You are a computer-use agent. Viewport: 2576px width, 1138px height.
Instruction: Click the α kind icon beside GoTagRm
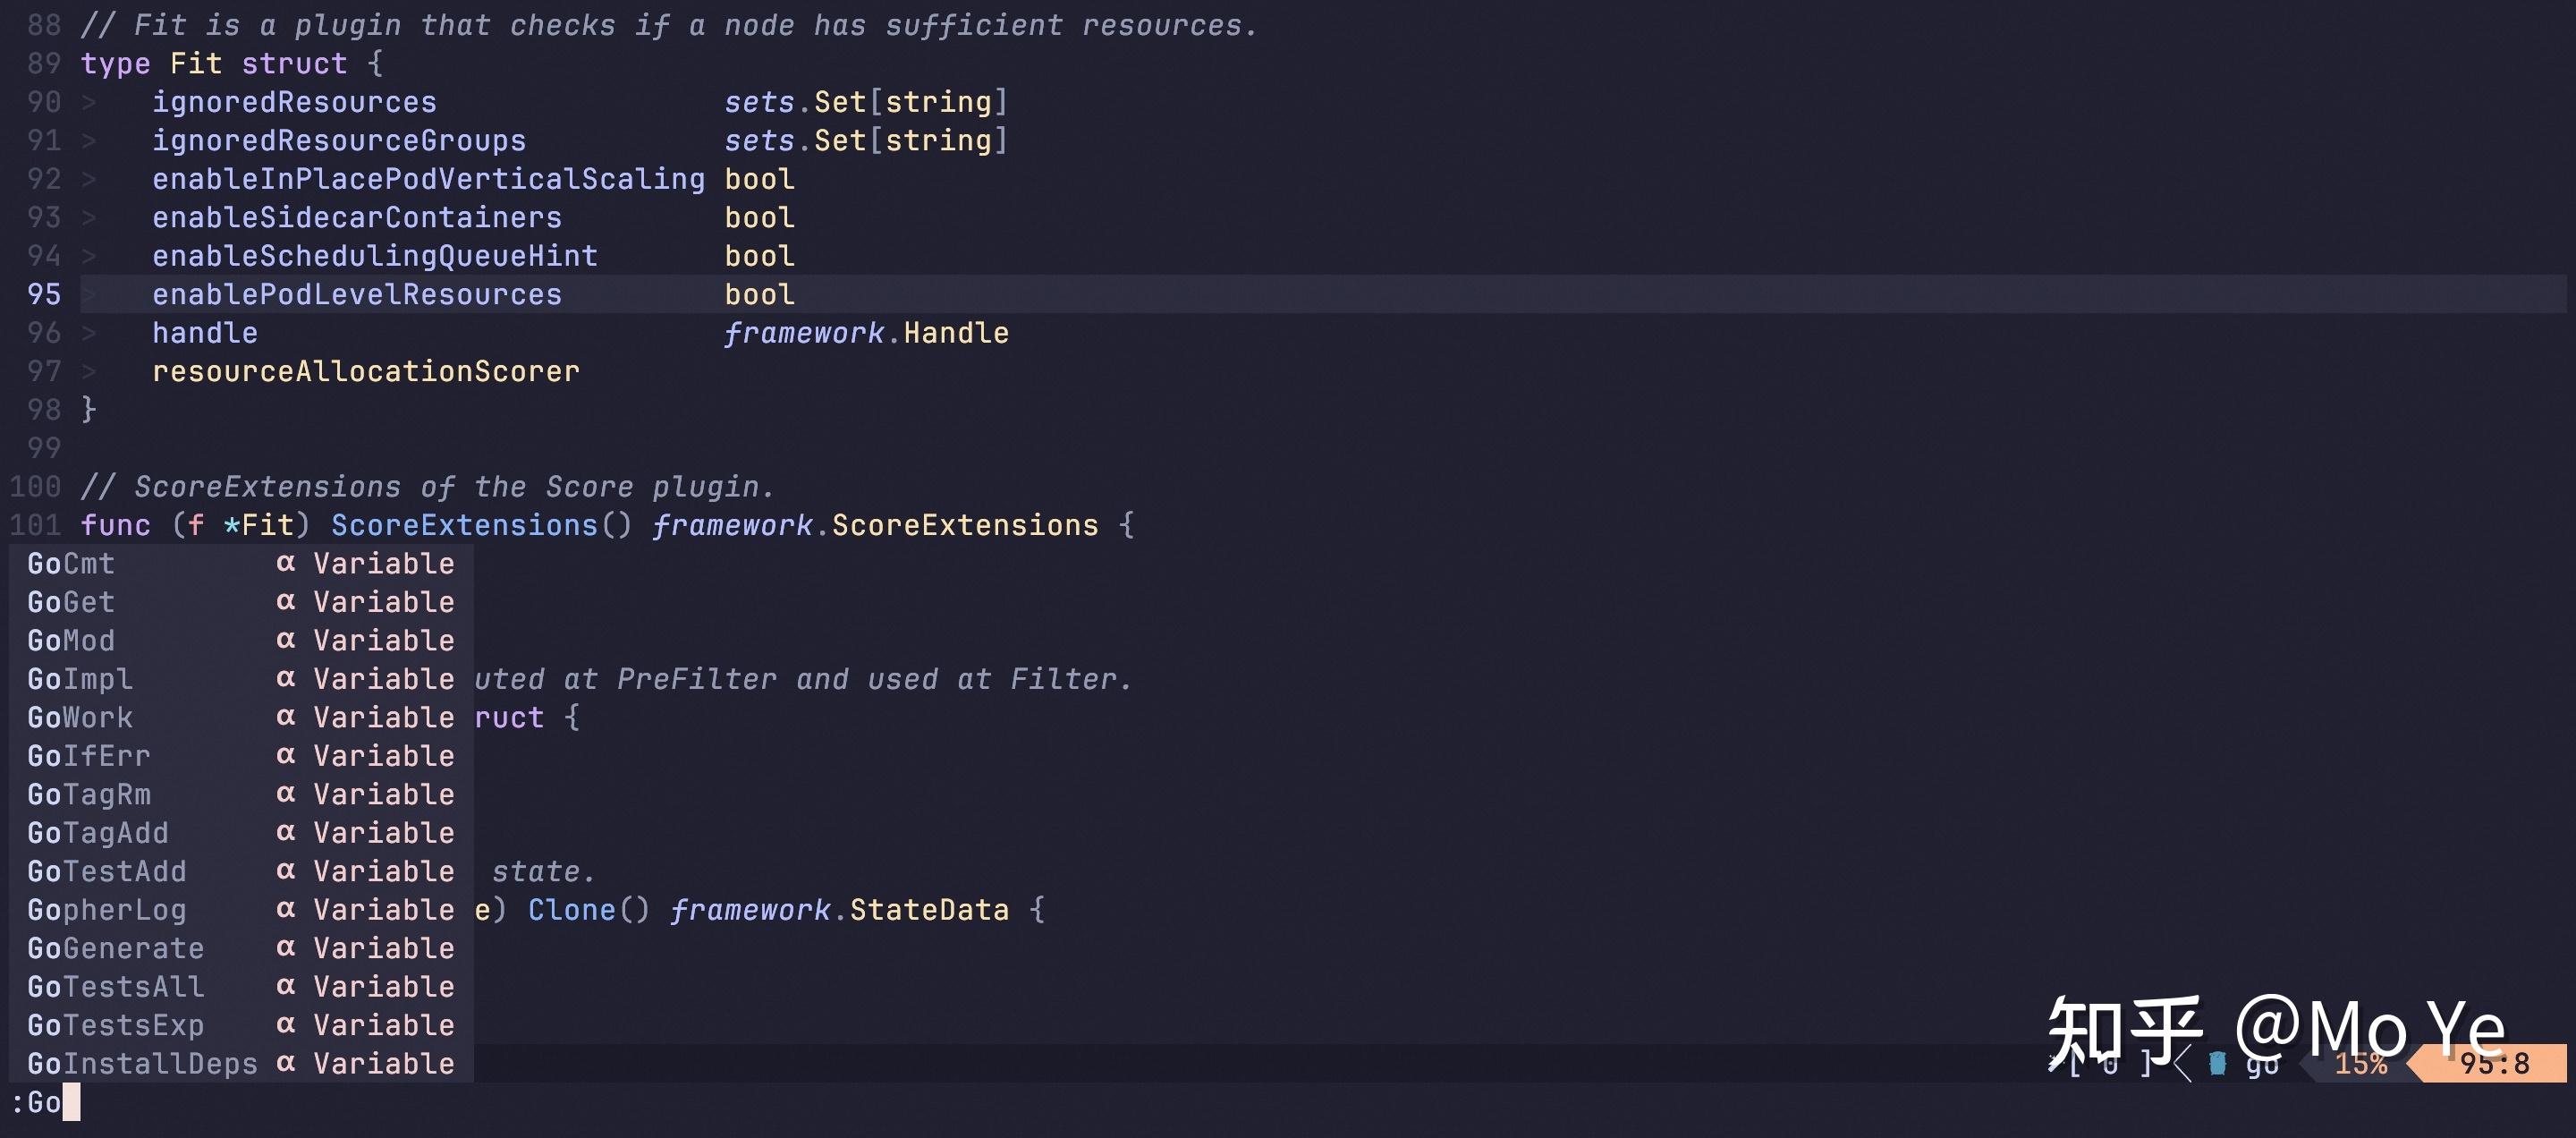click(x=285, y=794)
